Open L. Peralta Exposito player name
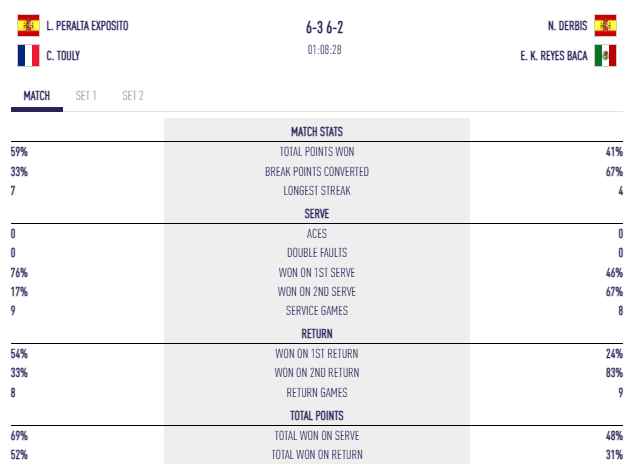The width and height of the screenshot is (631, 475). [87, 25]
